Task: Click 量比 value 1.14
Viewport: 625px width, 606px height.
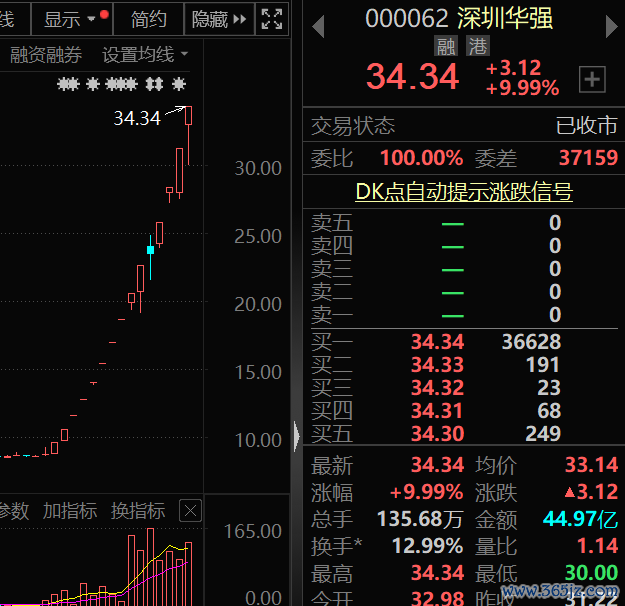Action: tap(597, 546)
